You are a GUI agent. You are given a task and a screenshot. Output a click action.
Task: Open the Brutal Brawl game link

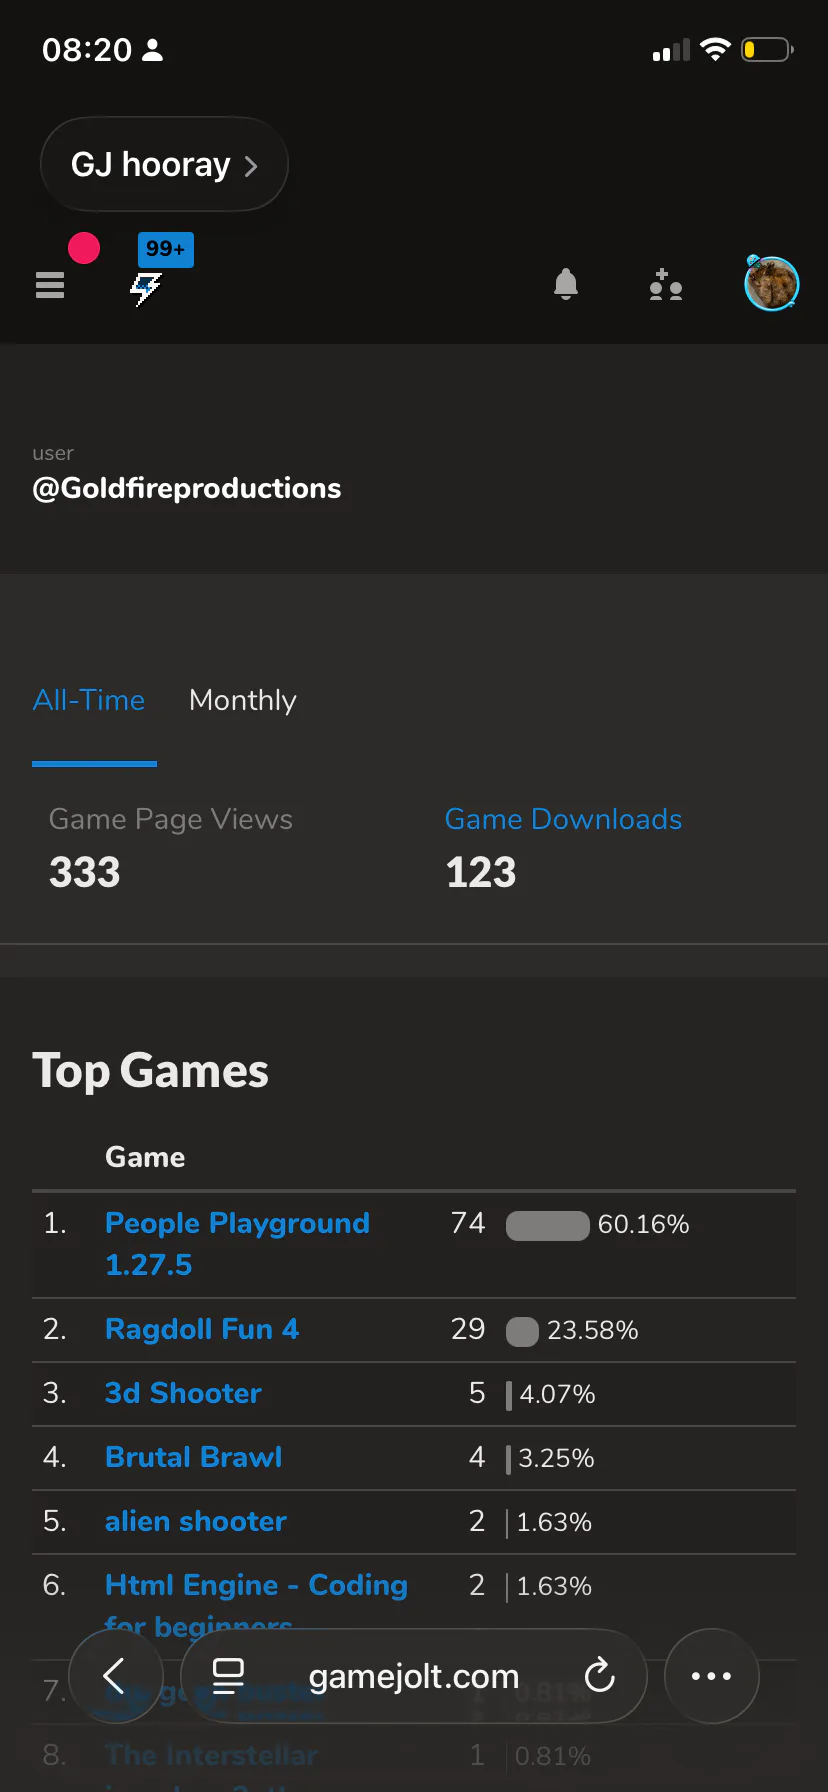(x=194, y=1457)
